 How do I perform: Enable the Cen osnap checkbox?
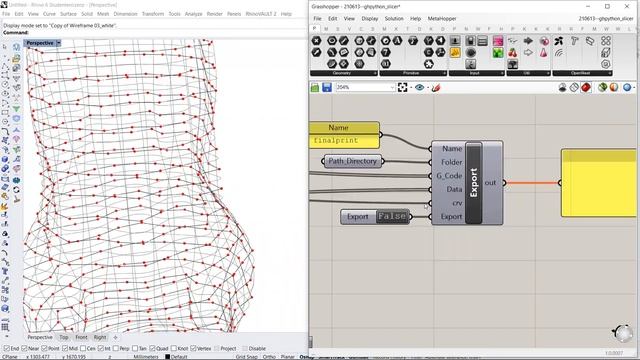tap(83, 349)
